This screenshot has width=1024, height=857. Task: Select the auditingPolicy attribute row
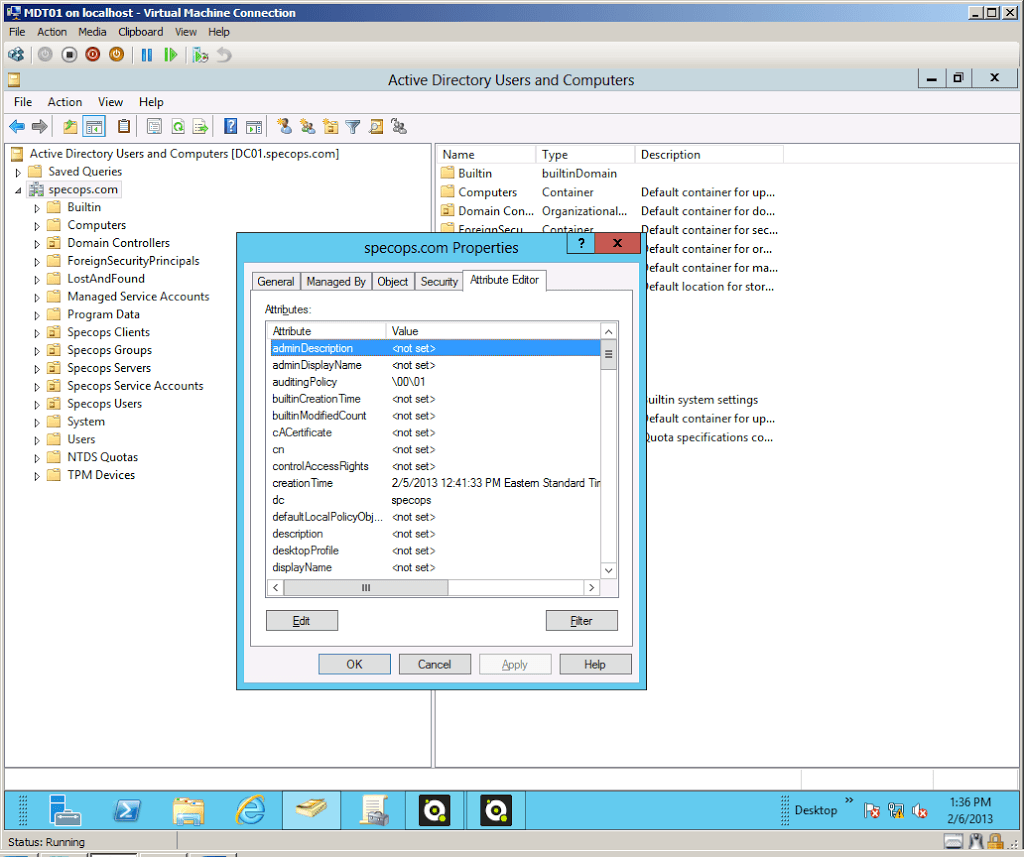coord(436,382)
